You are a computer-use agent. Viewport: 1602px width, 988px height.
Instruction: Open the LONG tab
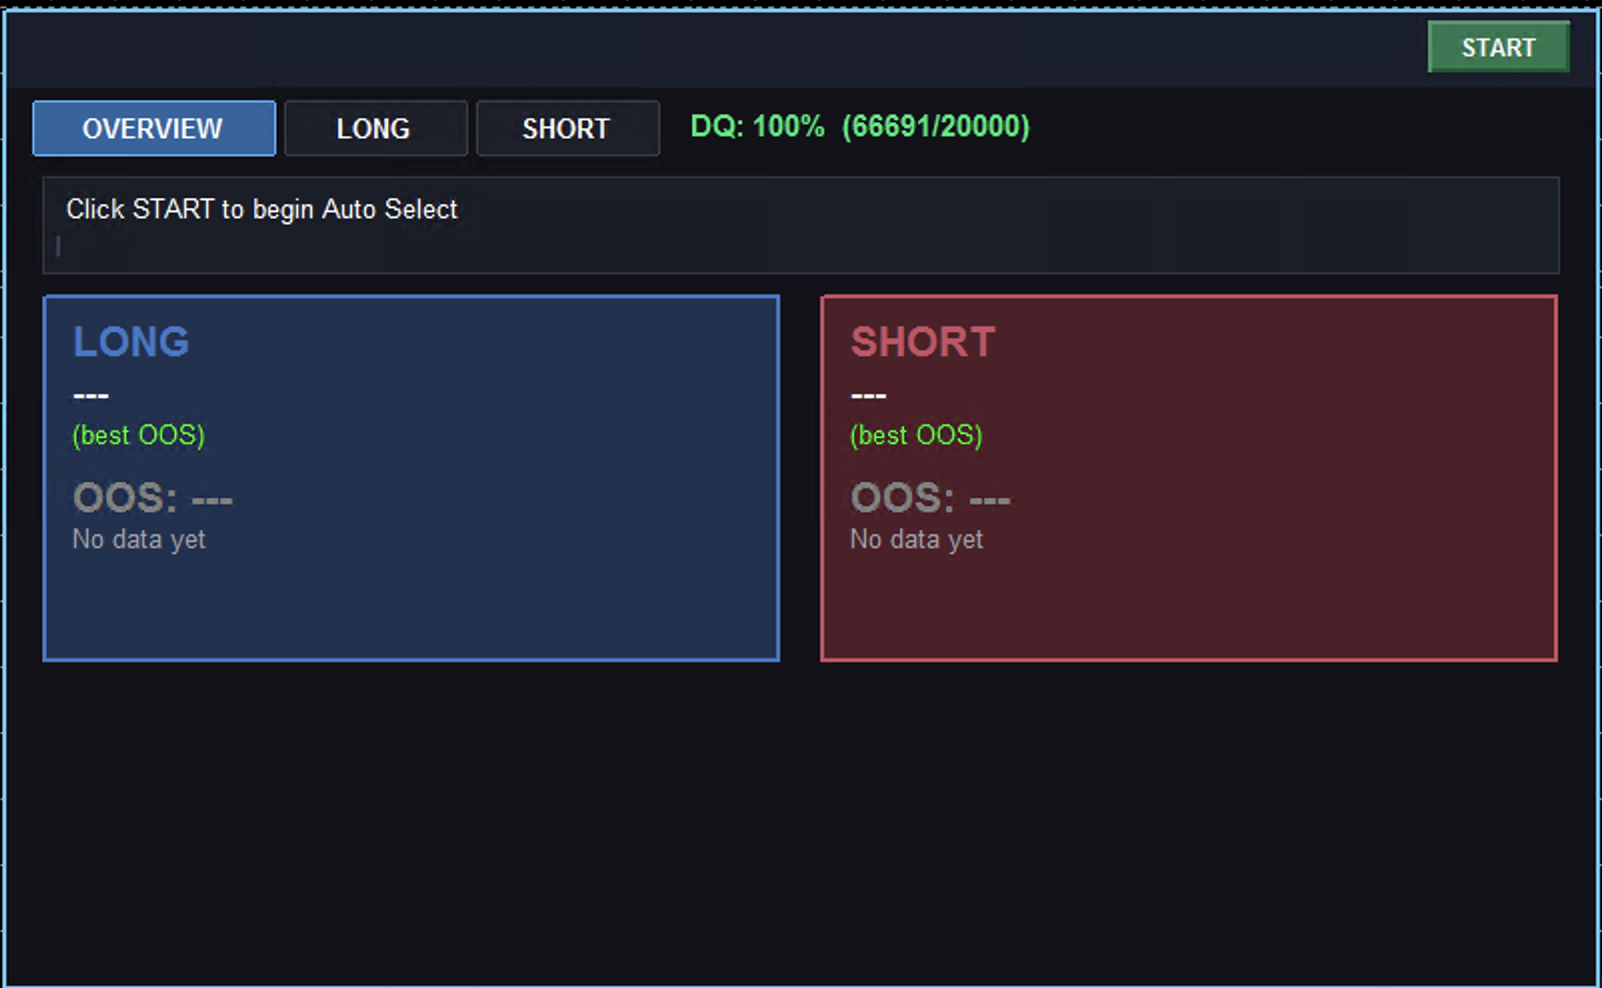point(375,128)
